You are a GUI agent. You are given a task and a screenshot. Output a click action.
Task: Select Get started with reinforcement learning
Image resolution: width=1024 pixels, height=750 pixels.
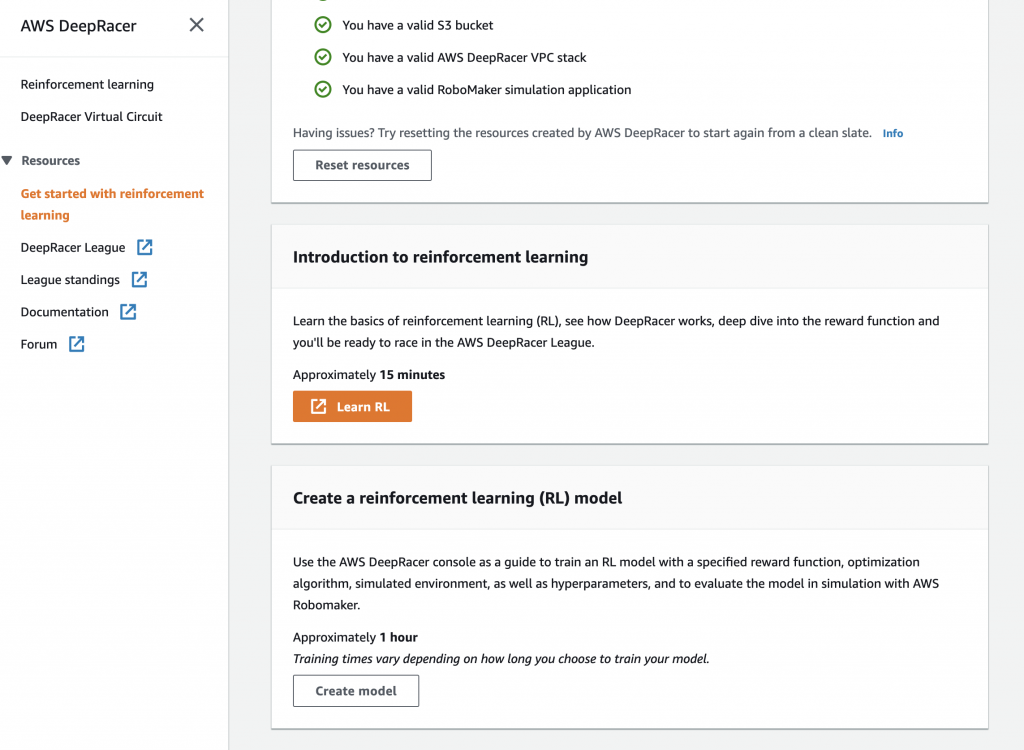(112, 204)
